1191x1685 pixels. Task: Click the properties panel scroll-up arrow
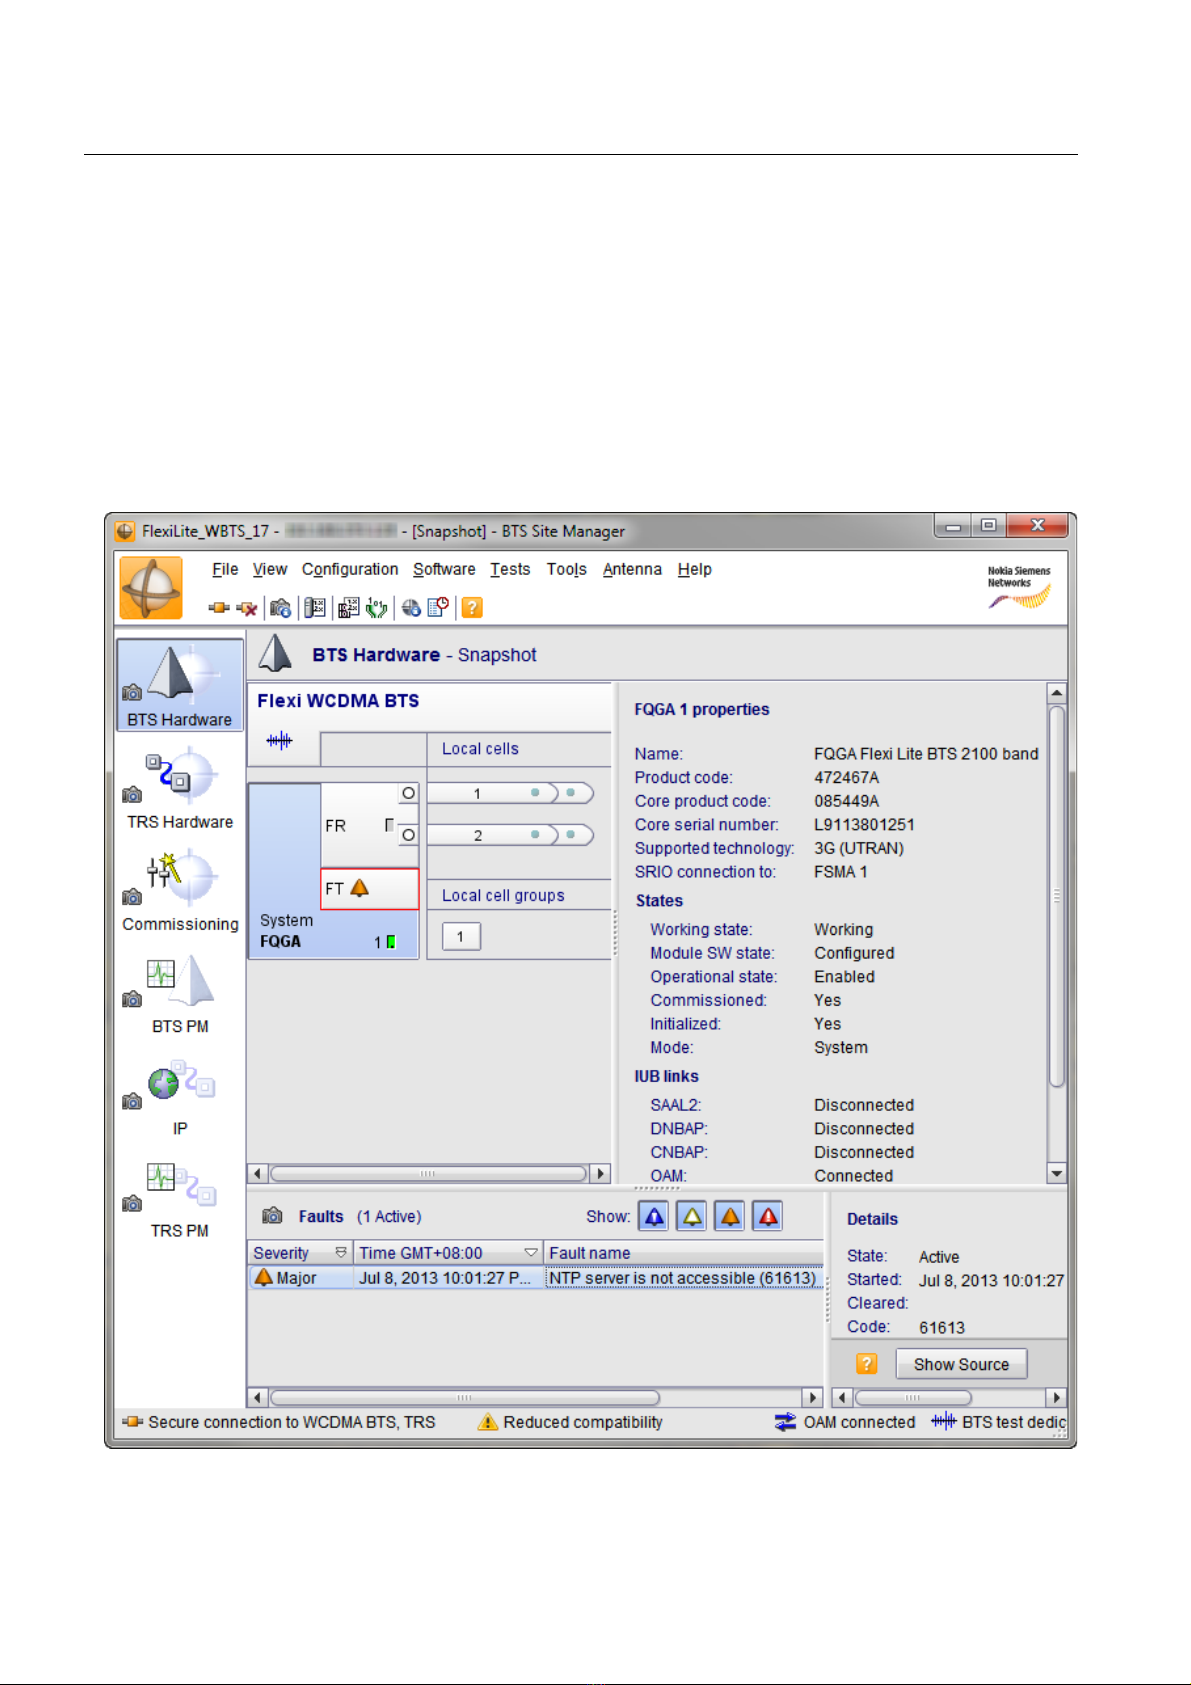1056,693
